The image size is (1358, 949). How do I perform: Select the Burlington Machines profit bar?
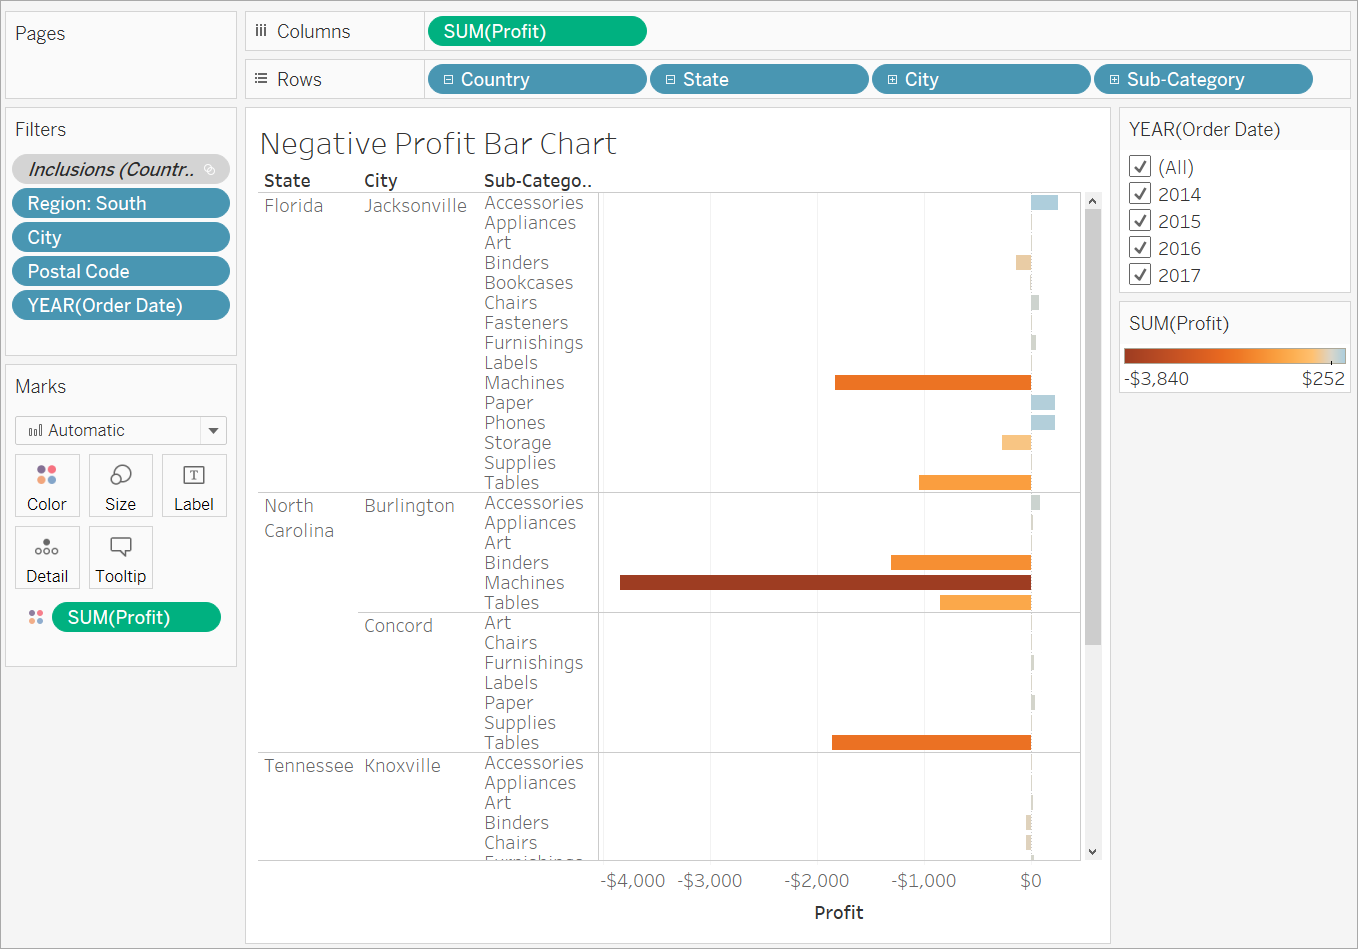pos(825,582)
